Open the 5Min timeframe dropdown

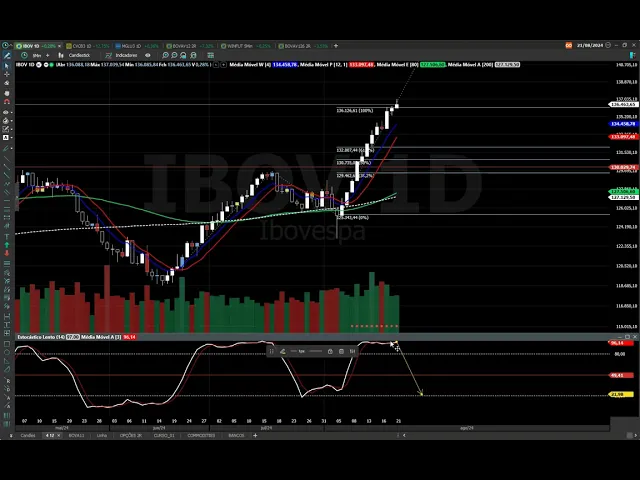point(37,55)
